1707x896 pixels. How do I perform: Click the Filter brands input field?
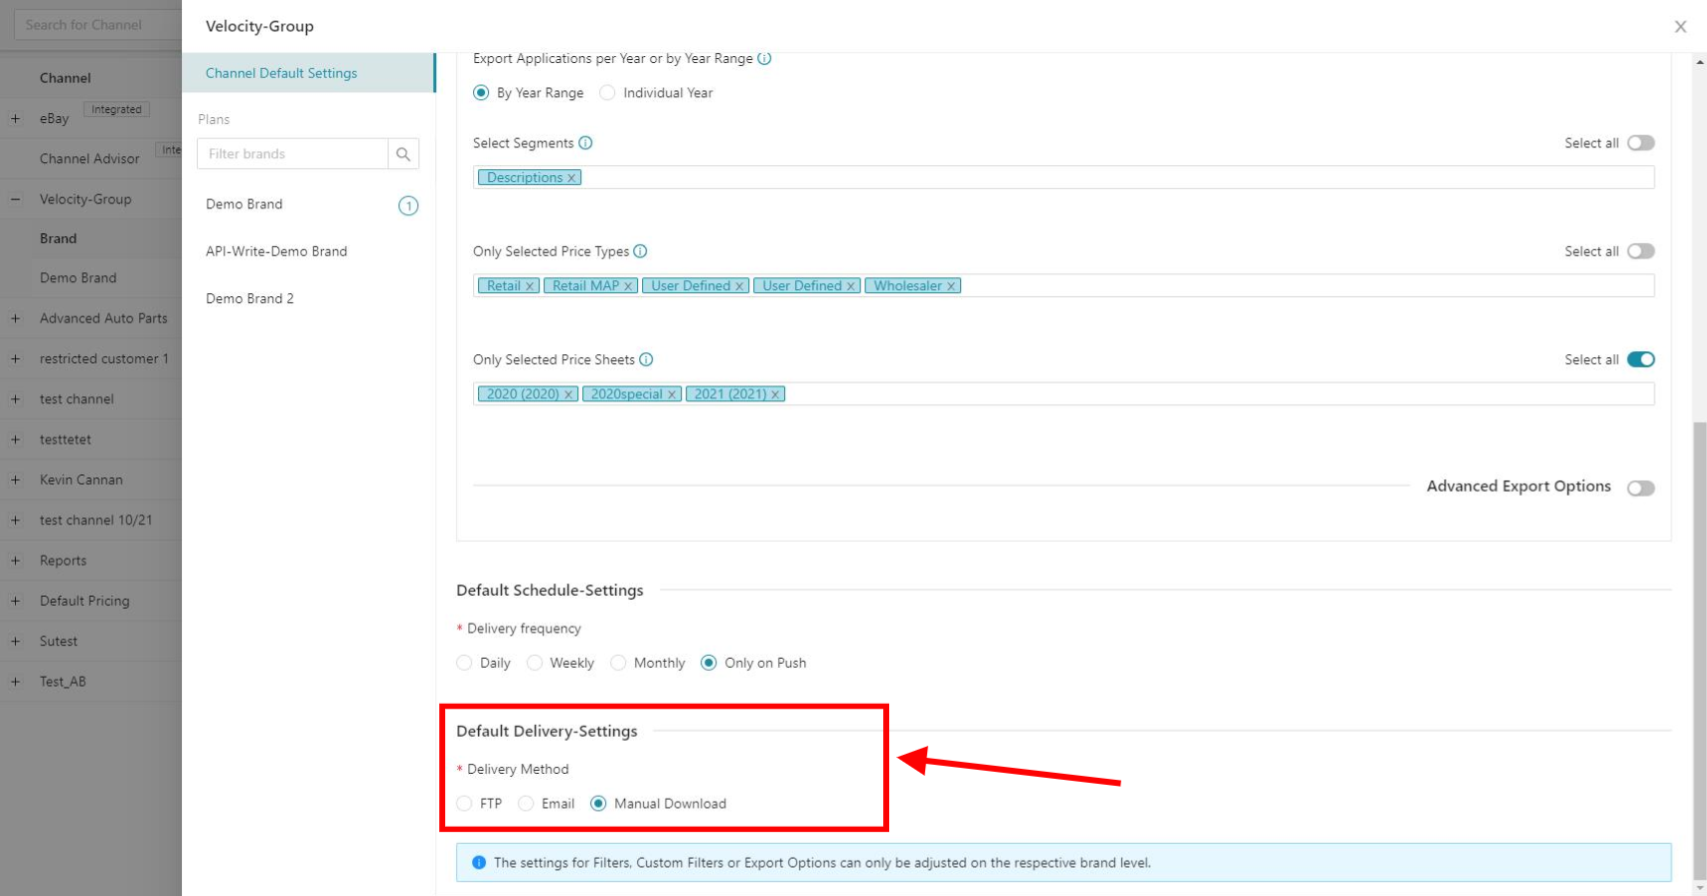(292, 154)
